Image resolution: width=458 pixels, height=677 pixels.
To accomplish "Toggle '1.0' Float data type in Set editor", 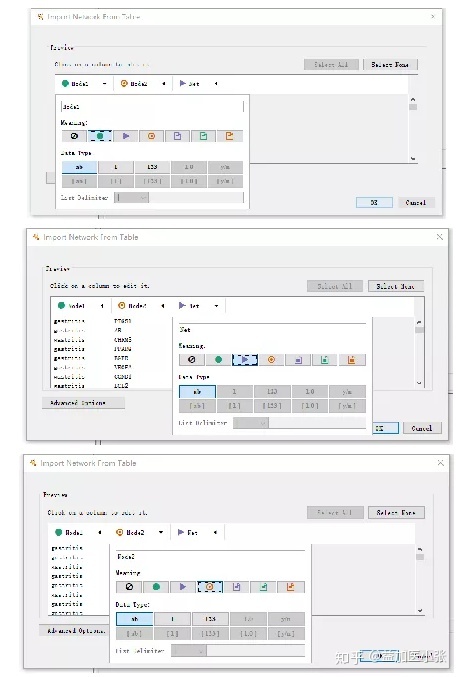I will tap(310, 391).
